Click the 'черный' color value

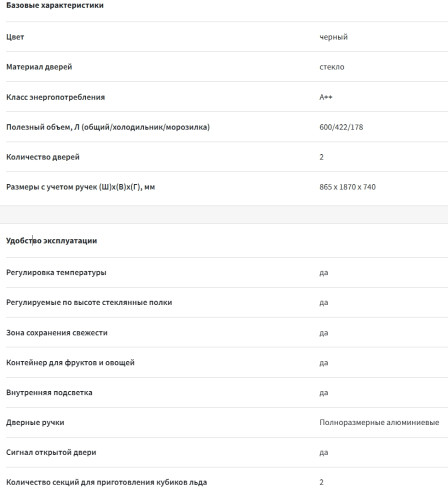[333, 37]
